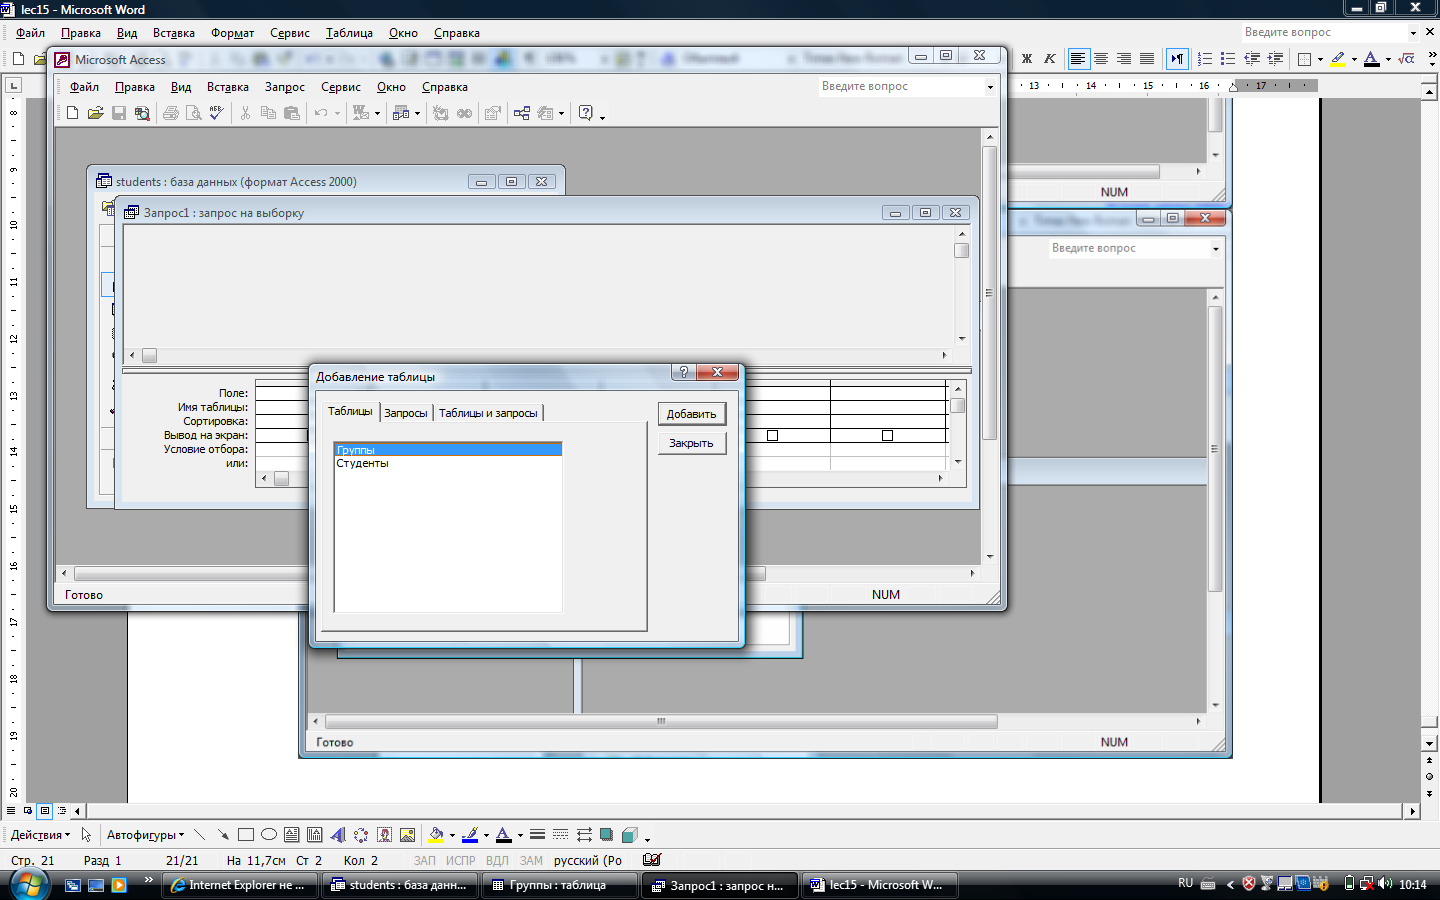
Task: Click the numbered list icon in Word
Action: (1205, 59)
